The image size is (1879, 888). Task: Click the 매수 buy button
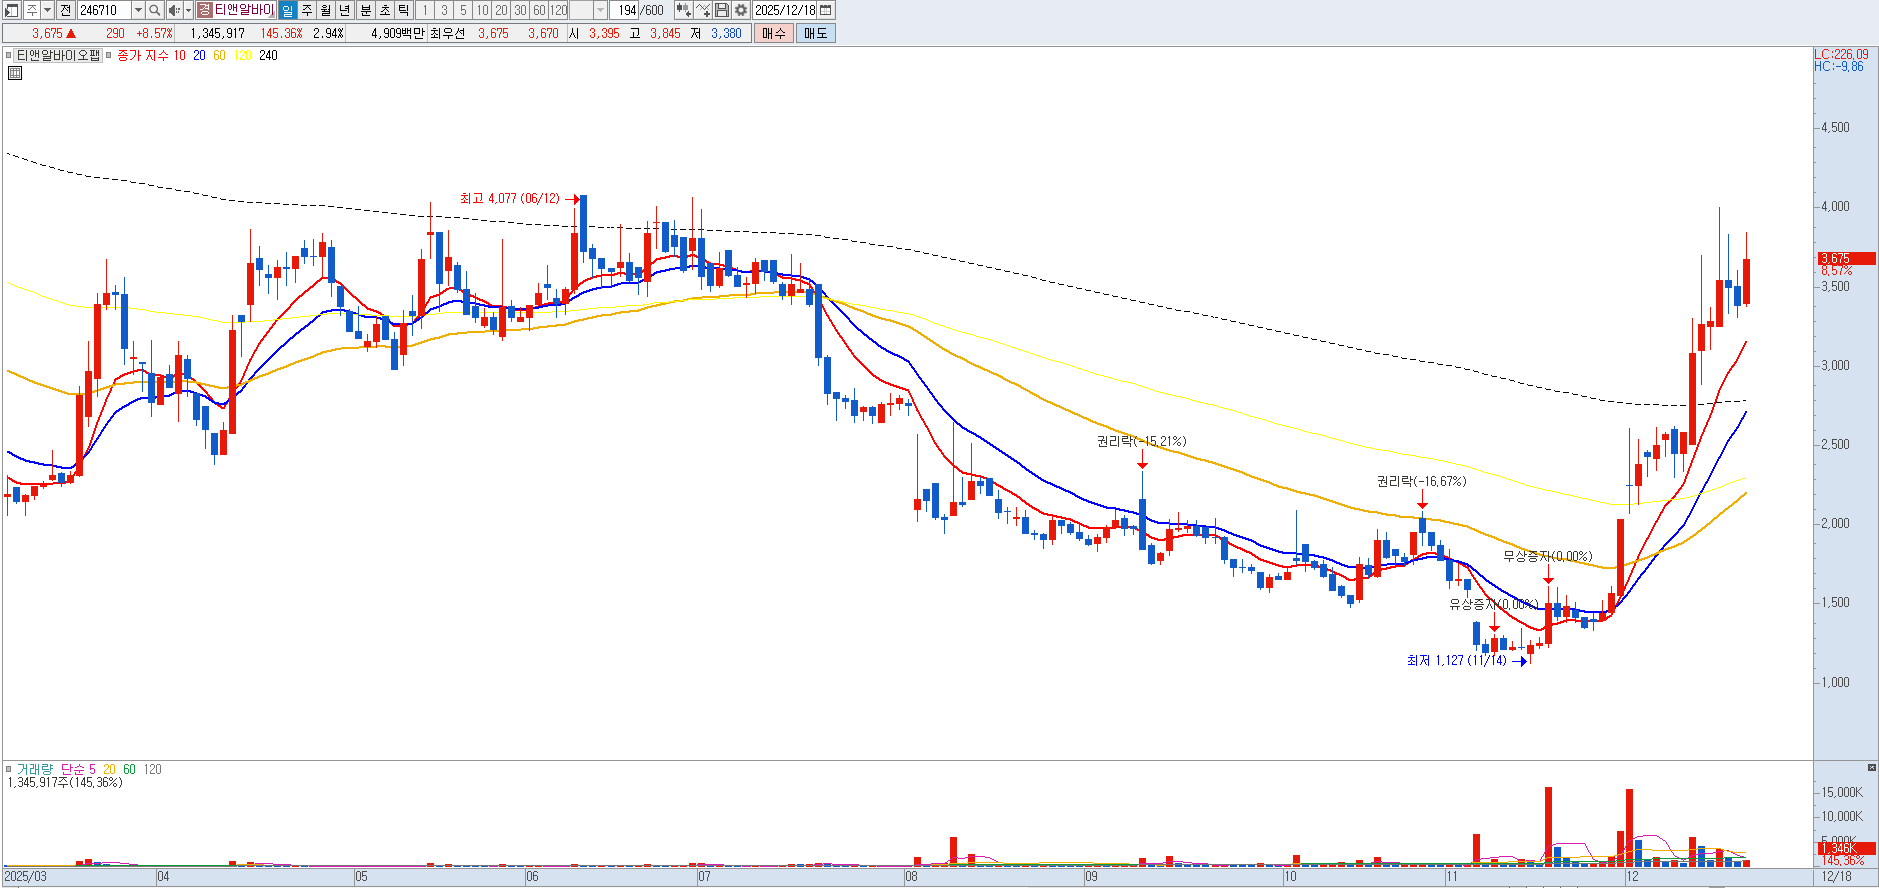773,33
